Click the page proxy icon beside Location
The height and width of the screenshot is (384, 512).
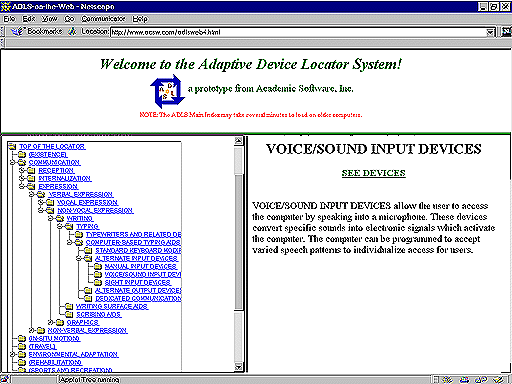(72, 32)
